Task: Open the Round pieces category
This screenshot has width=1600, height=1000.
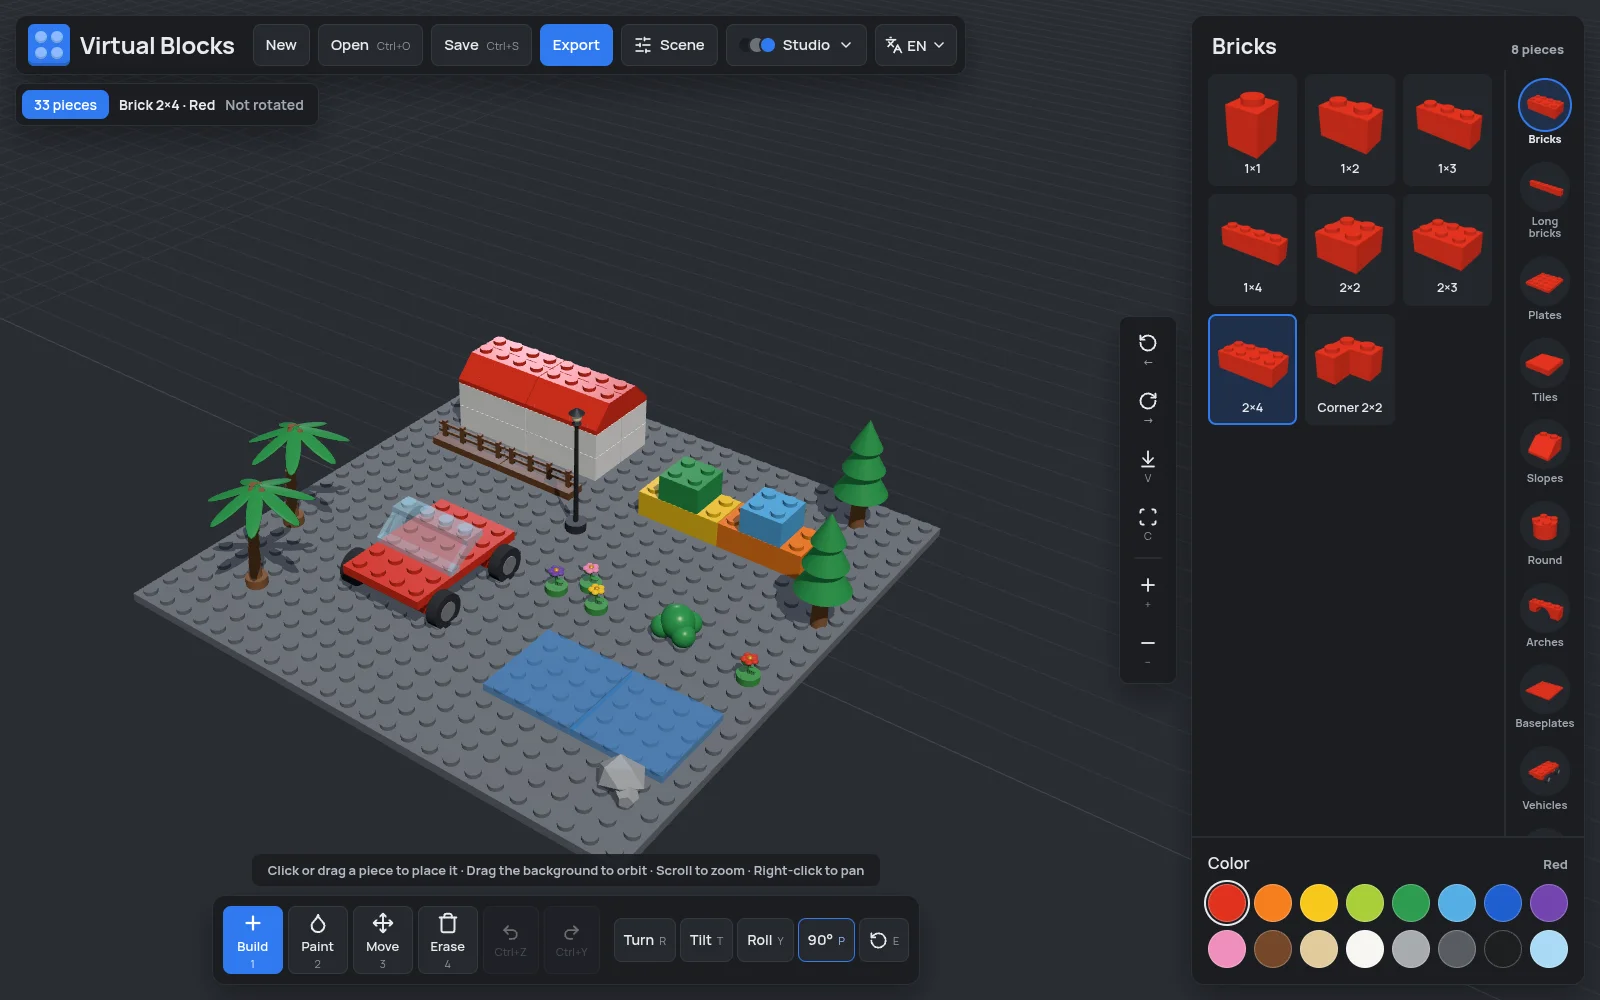Action: (x=1544, y=527)
